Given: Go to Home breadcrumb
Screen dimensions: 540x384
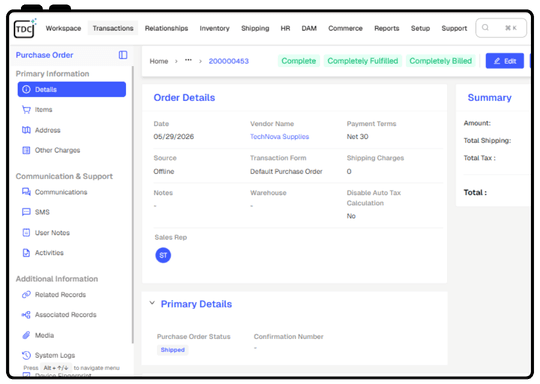Looking at the screenshot, I should click(159, 61).
